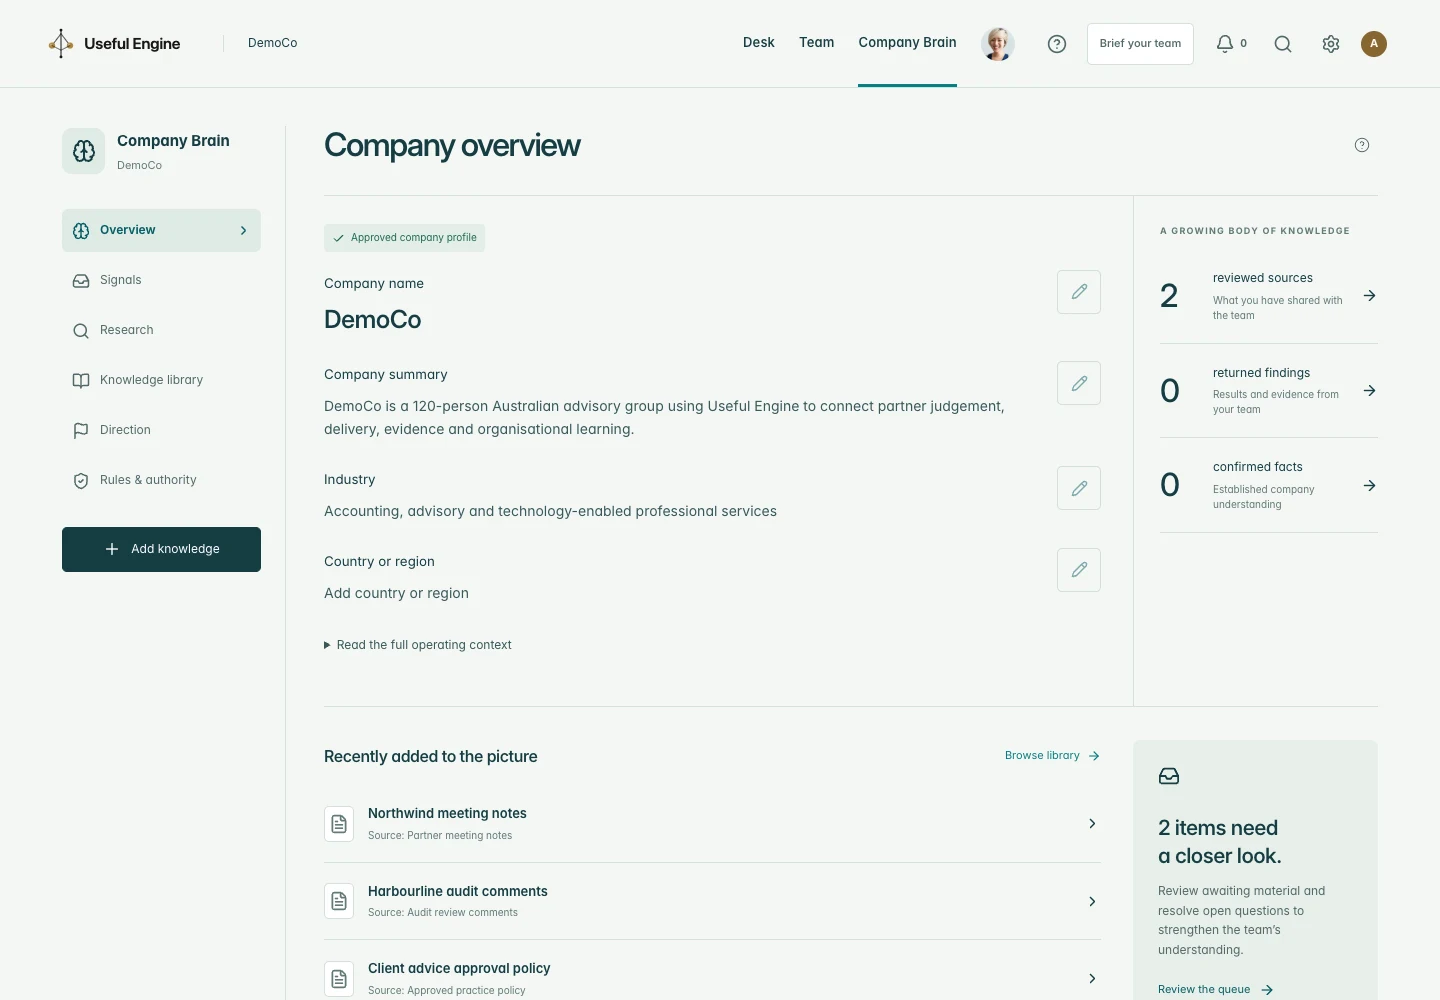
Task: Expand 'Read the full operating context'
Action: tap(418, 645)
